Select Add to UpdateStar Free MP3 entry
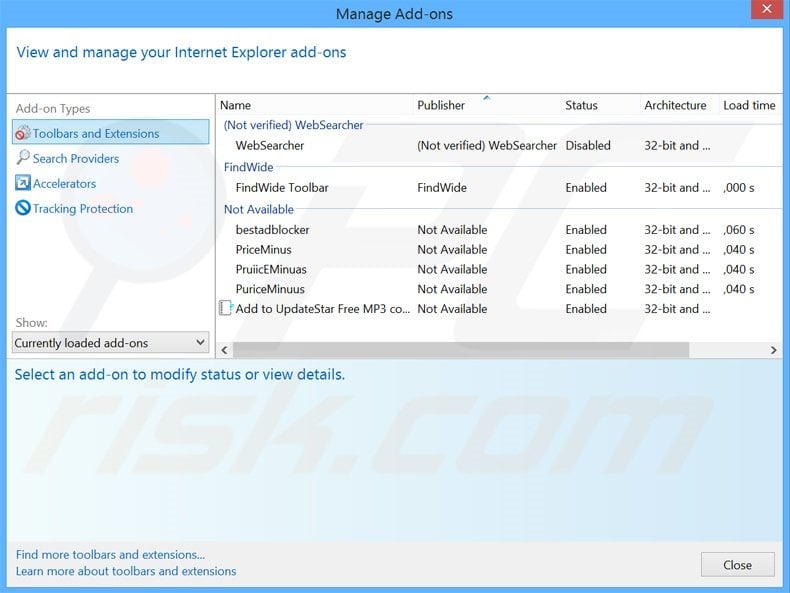The height and width of the screenshot is (593, 790). [499, 309]
